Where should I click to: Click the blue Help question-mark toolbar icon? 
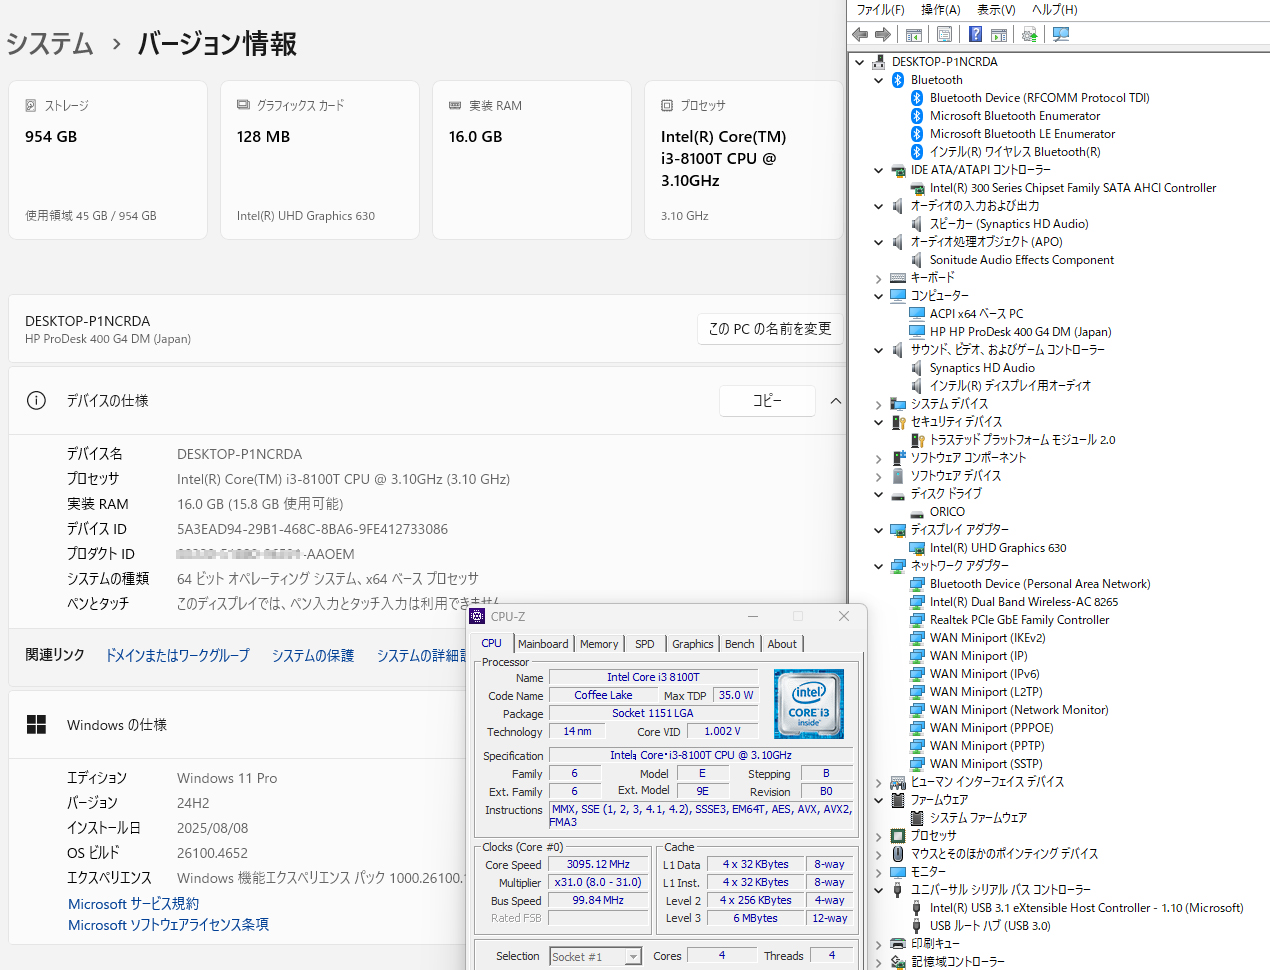click(975, 34)
